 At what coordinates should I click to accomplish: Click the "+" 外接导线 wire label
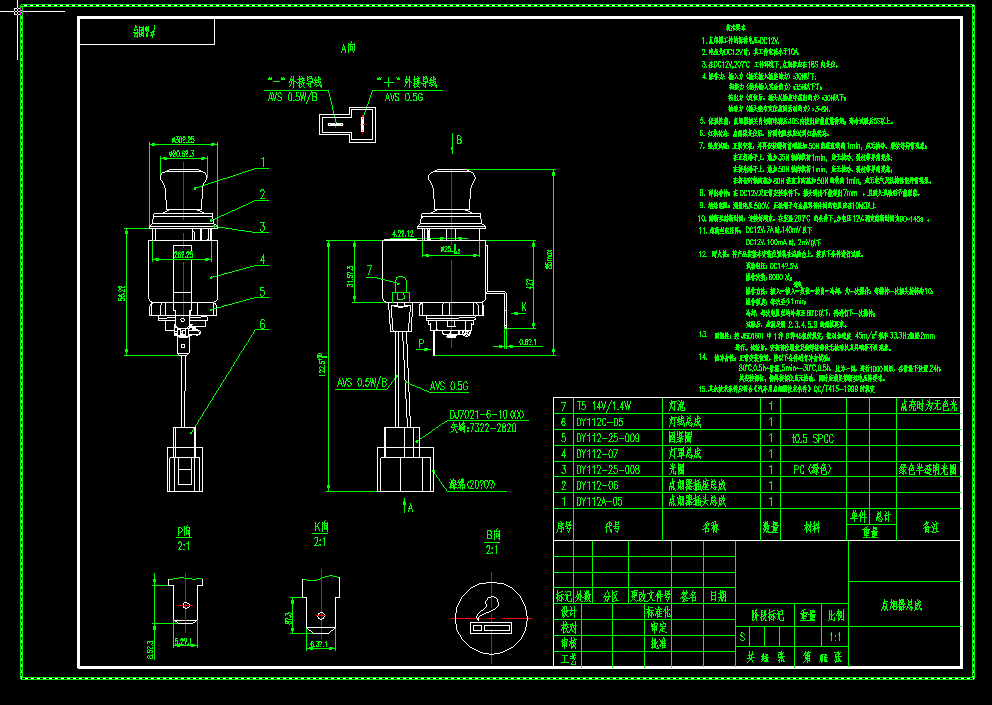coord(407,82)
